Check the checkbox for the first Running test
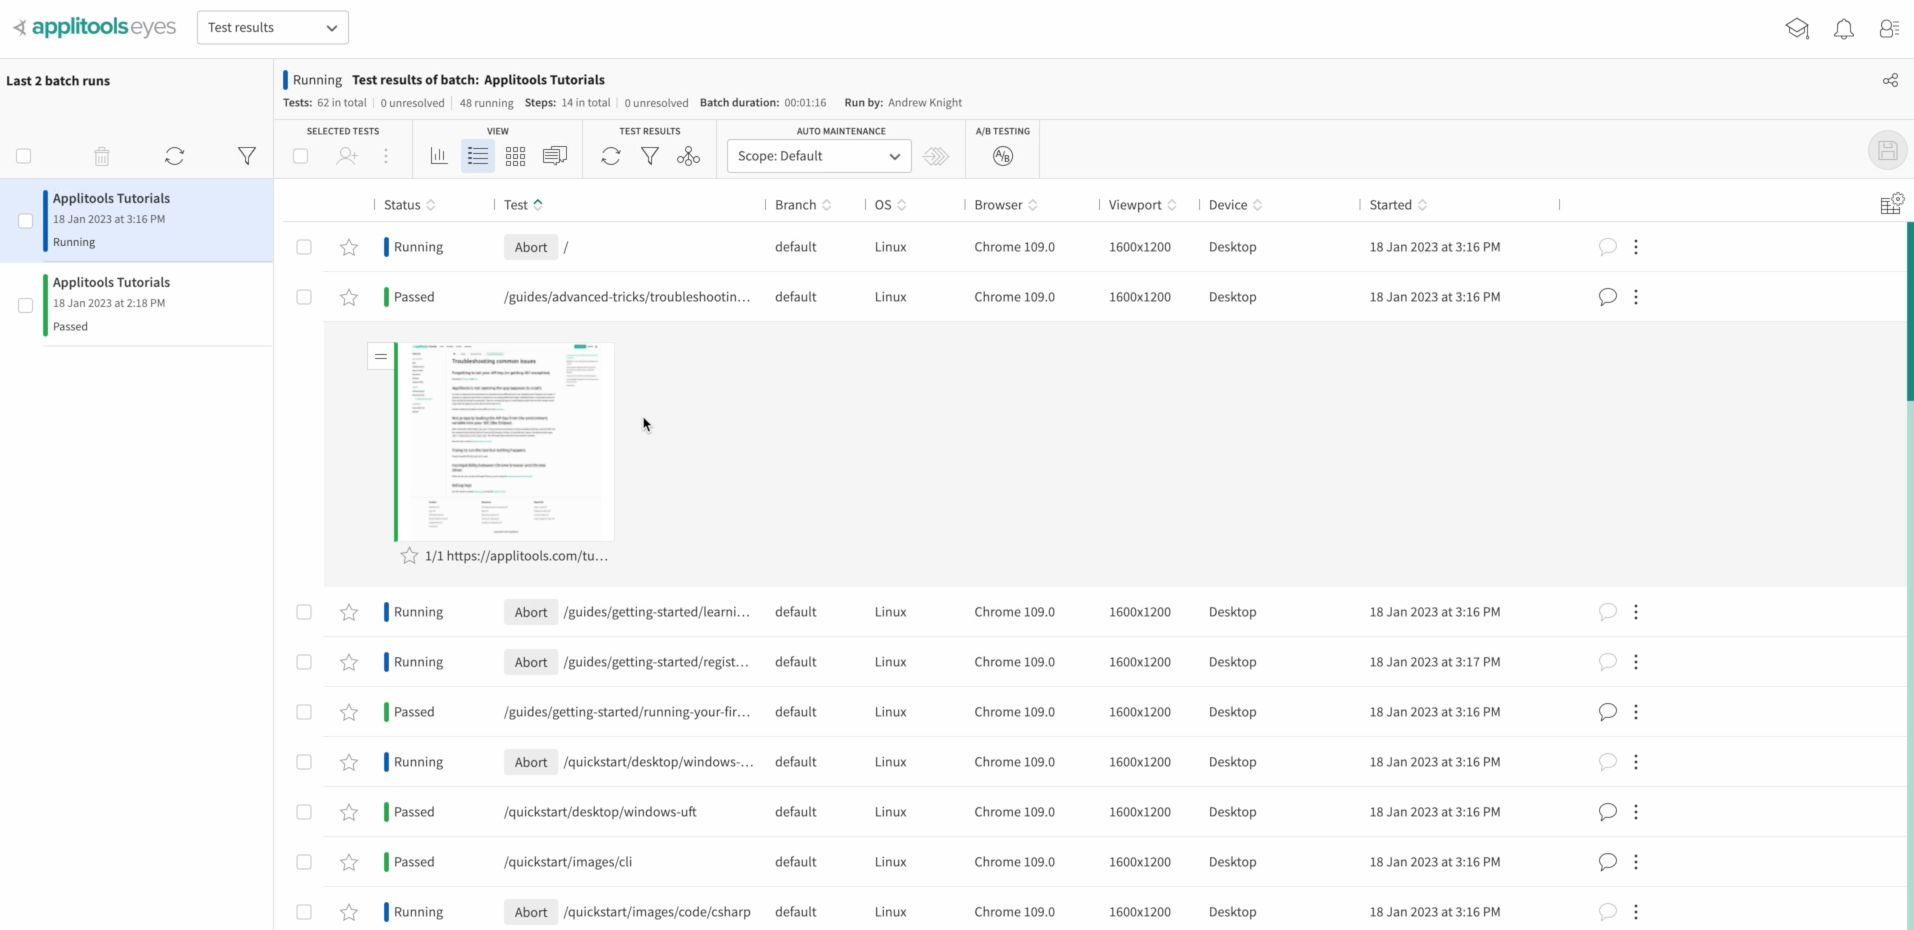 pyautogui.click(x=303, y=247)
